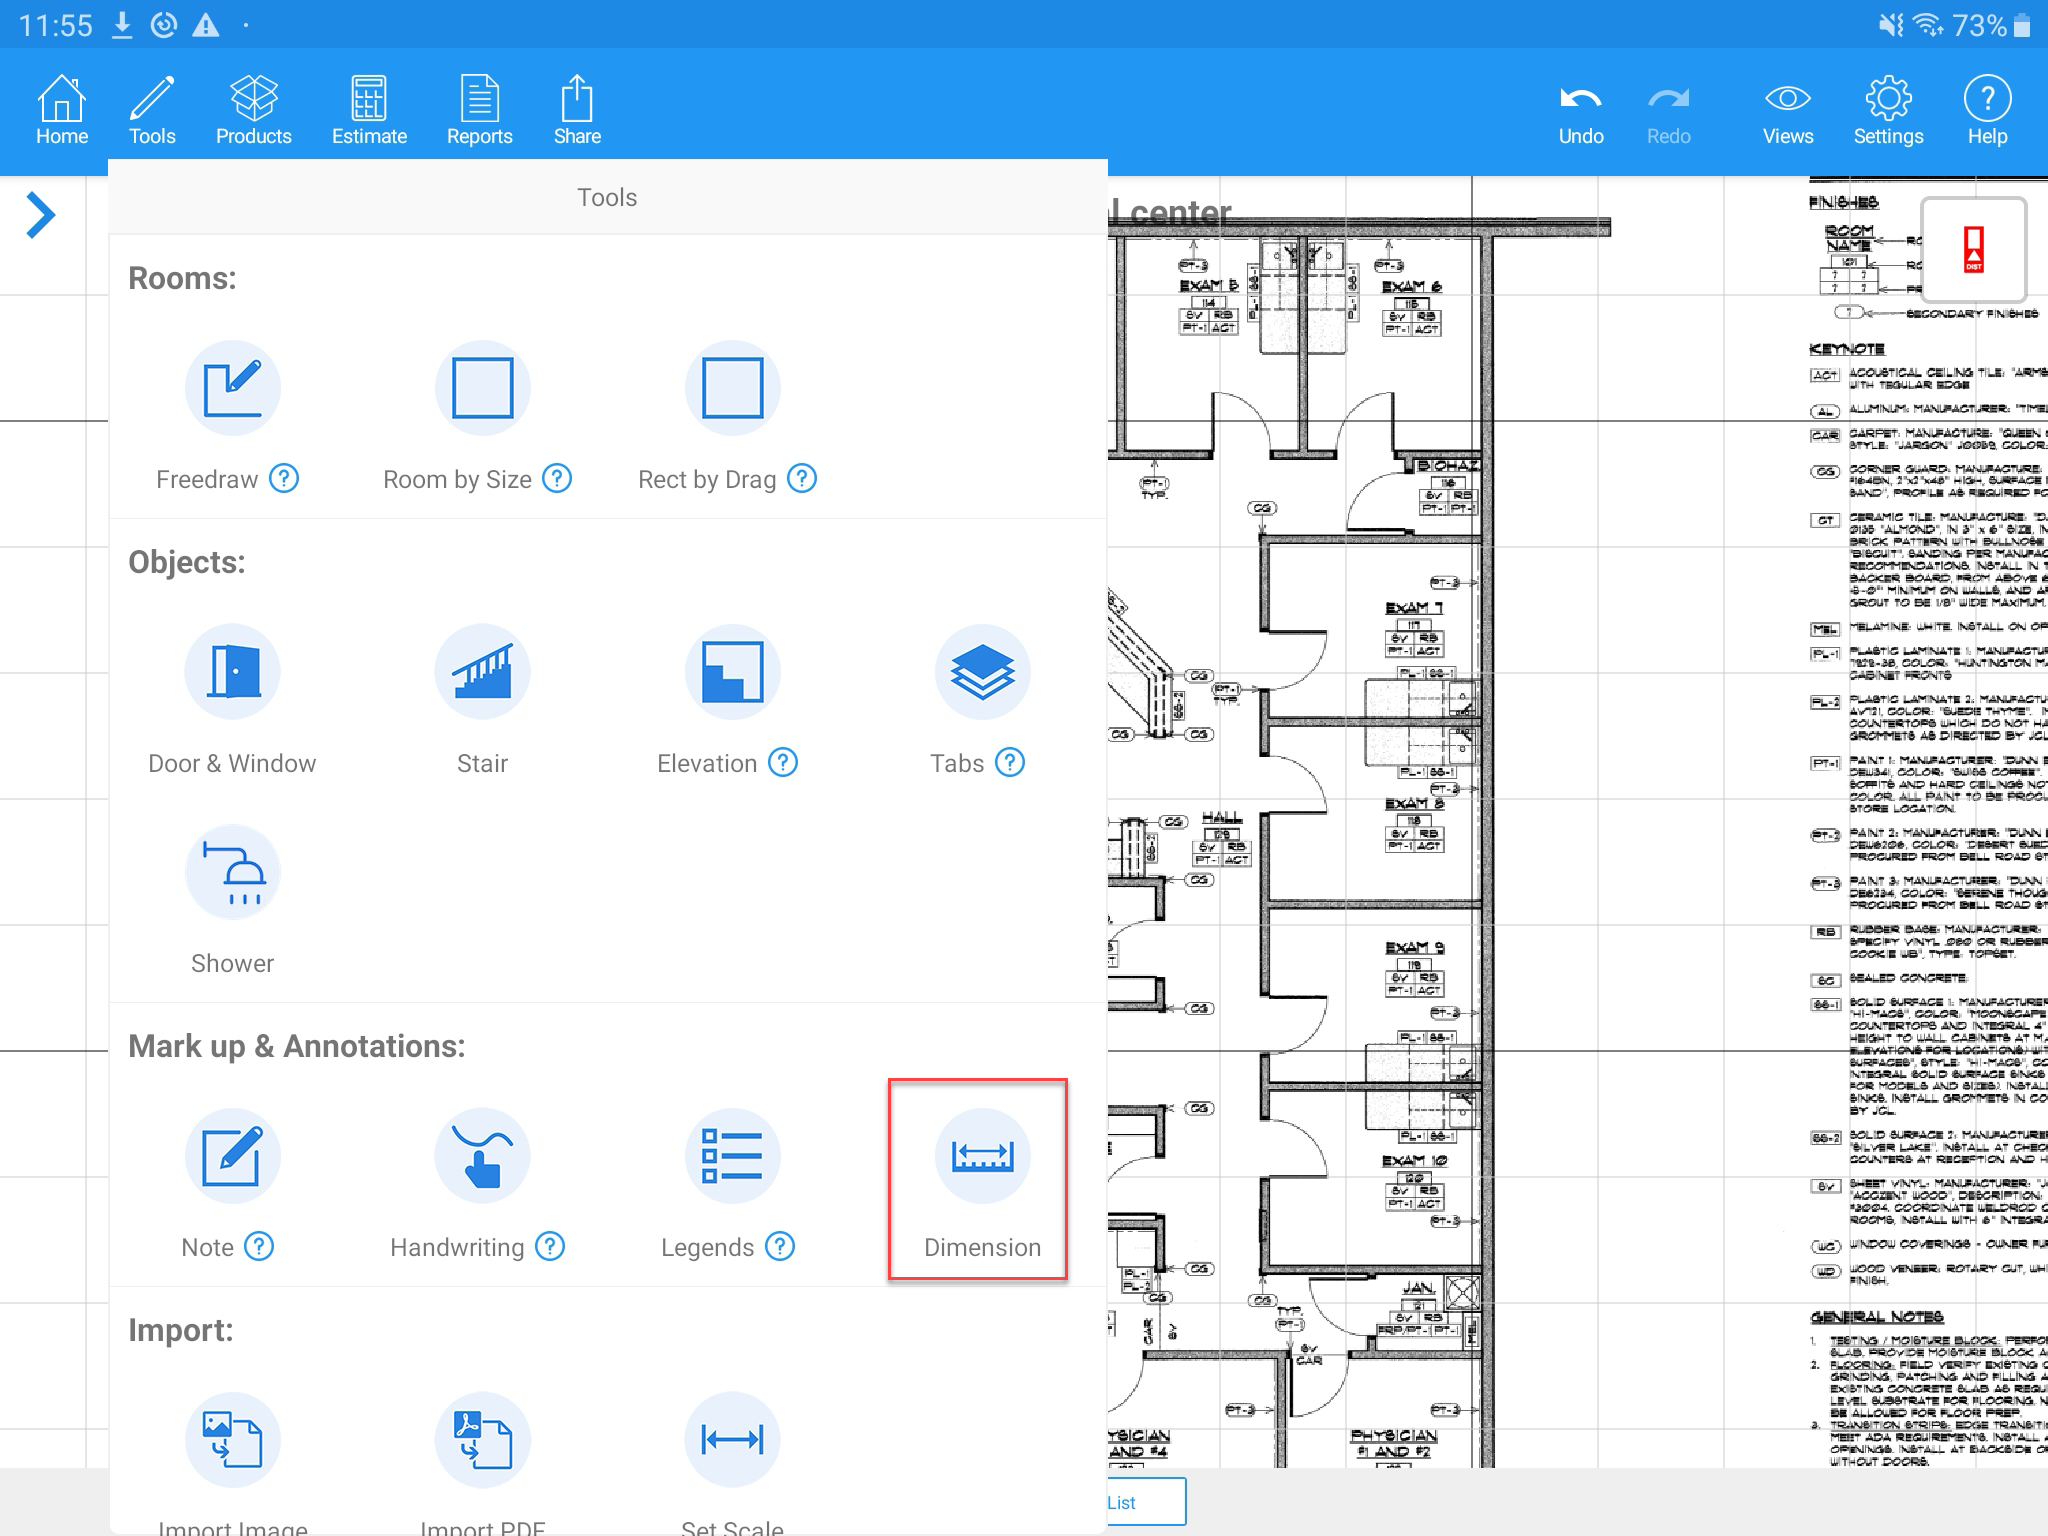Screen dimensions: 2048x1536
Task: Switch to the Estimate section
Action: coord(369,110)
